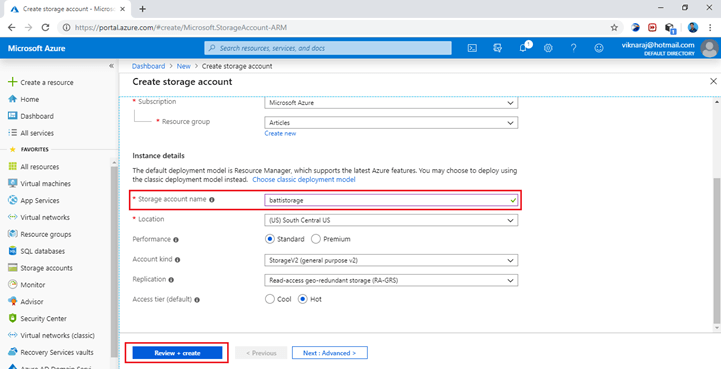Click the Account kind info icon

(x=178, y=260)
